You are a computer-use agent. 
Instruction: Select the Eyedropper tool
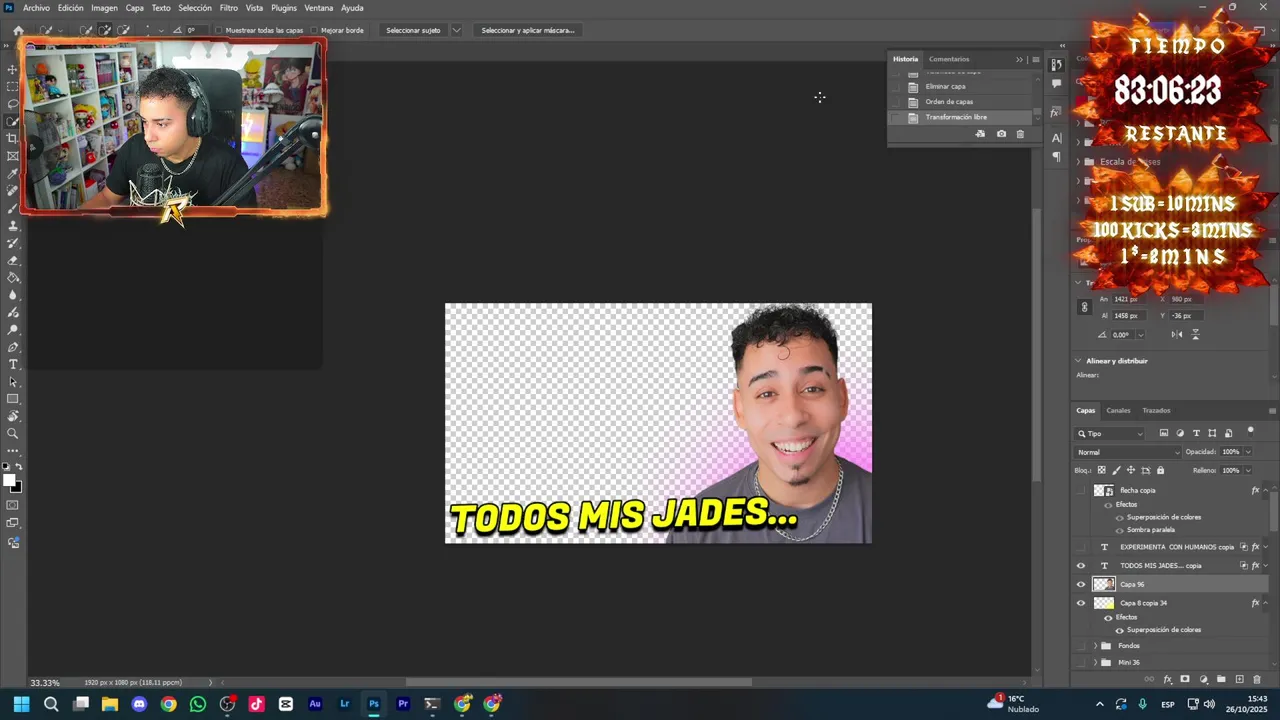tap(13, 174)
